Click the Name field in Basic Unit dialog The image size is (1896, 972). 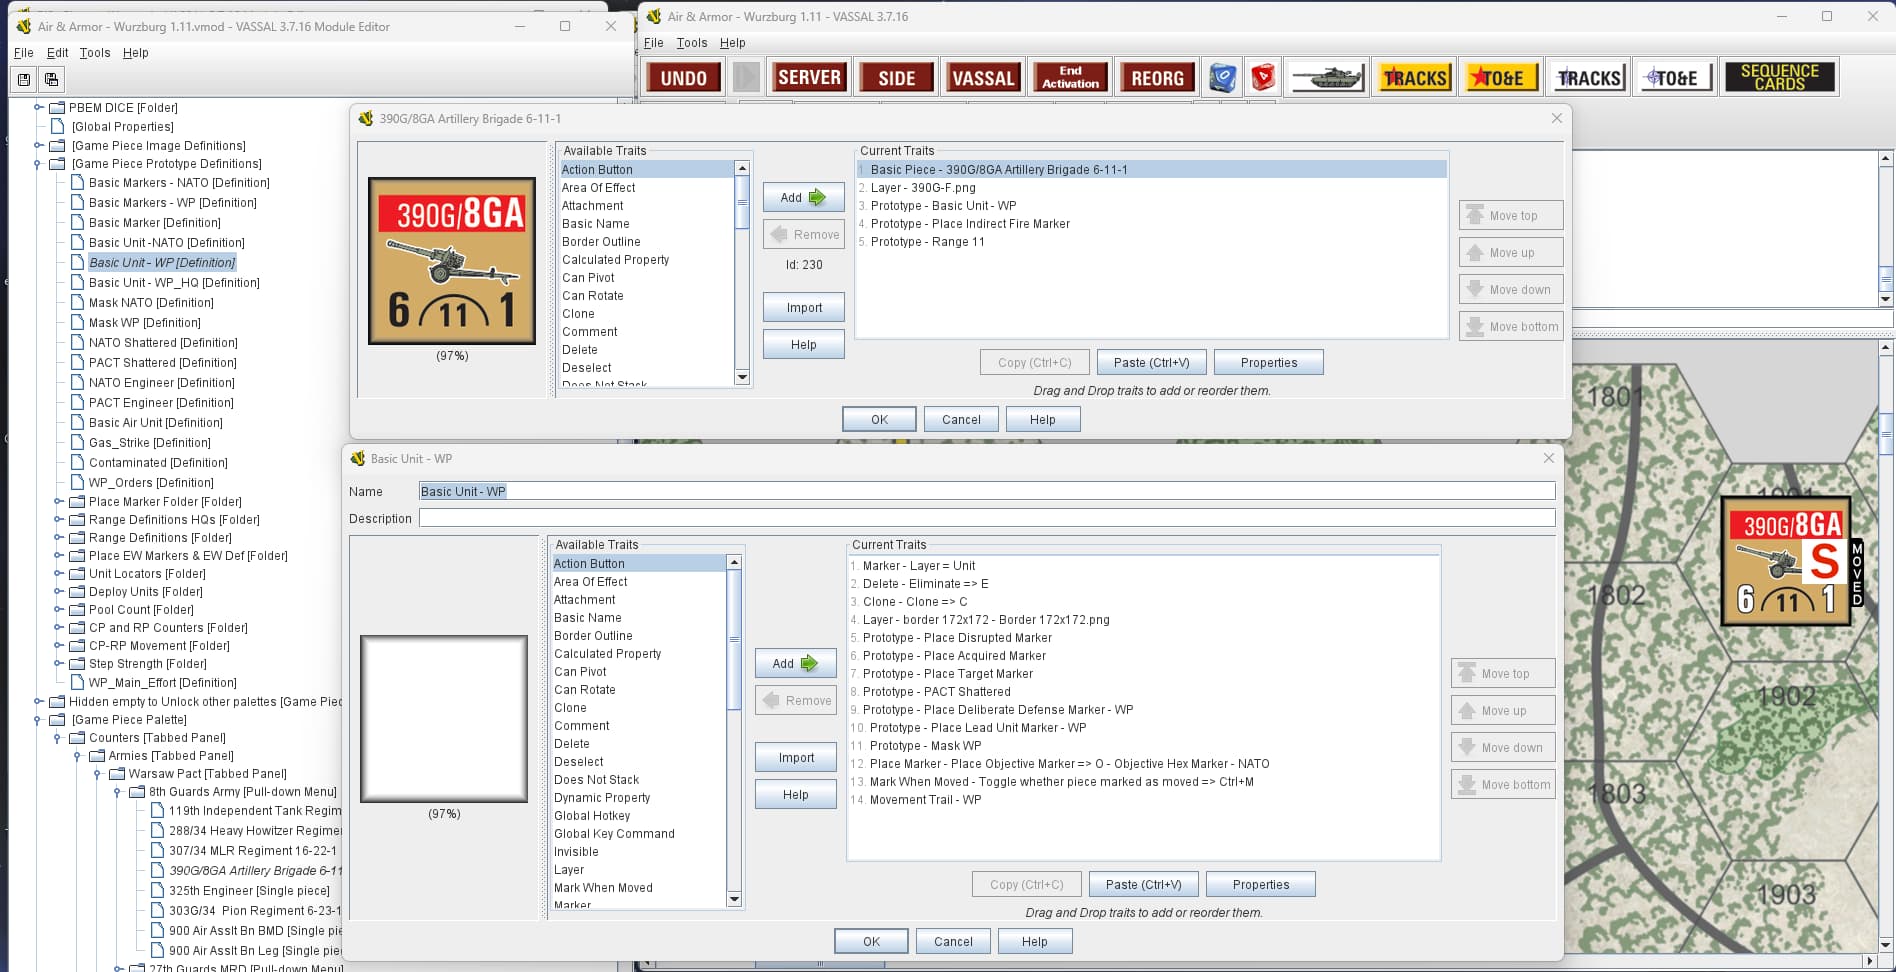click(x=986, y=491)
